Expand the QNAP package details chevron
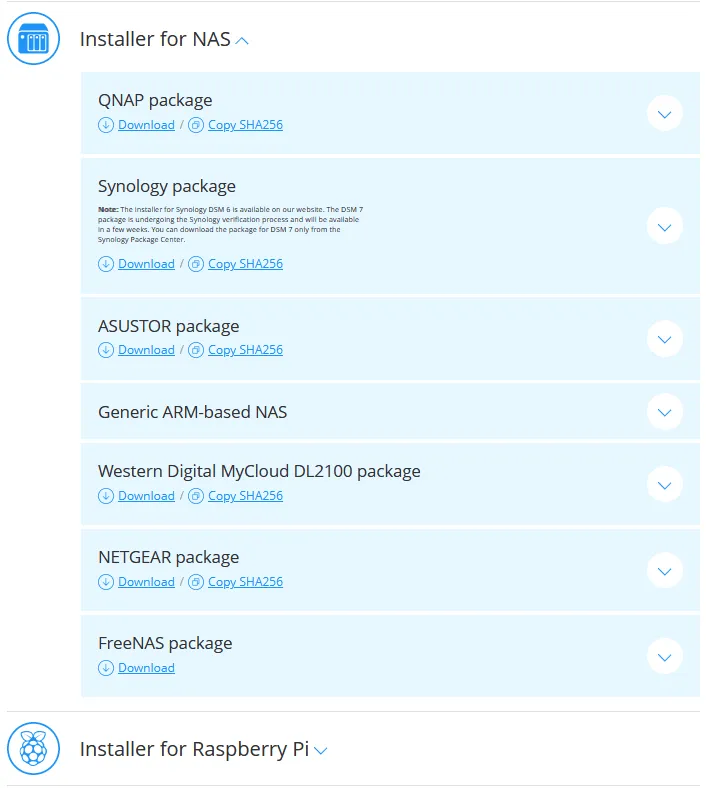 click(x=664, y=113)
